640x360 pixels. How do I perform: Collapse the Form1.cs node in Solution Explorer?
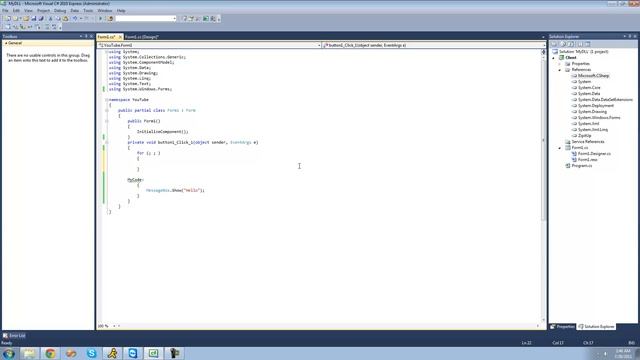click(x=560, y=148)
